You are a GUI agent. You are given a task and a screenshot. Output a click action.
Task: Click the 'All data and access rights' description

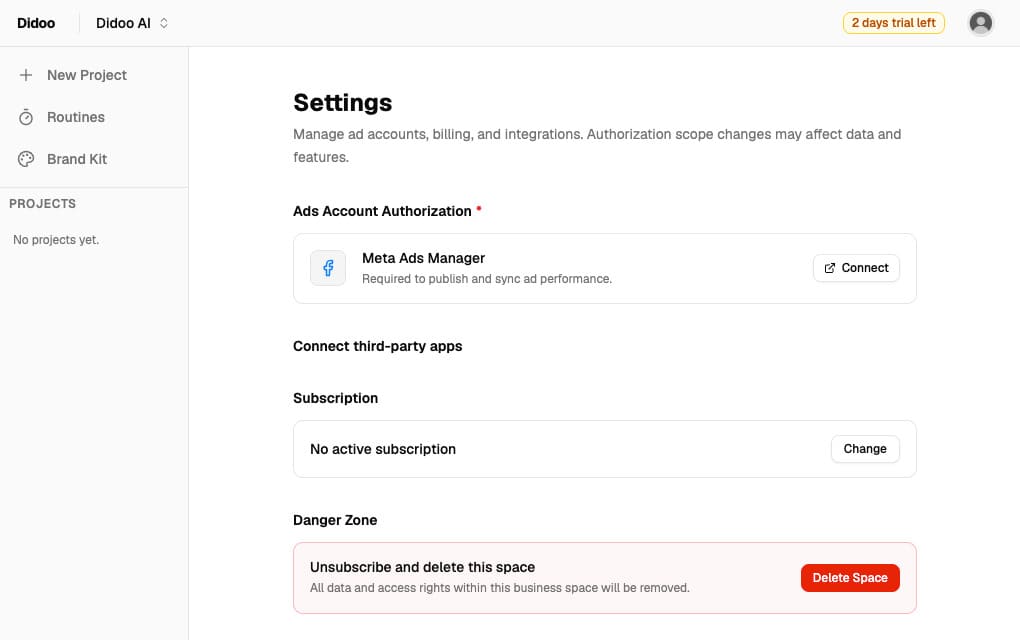500,588
